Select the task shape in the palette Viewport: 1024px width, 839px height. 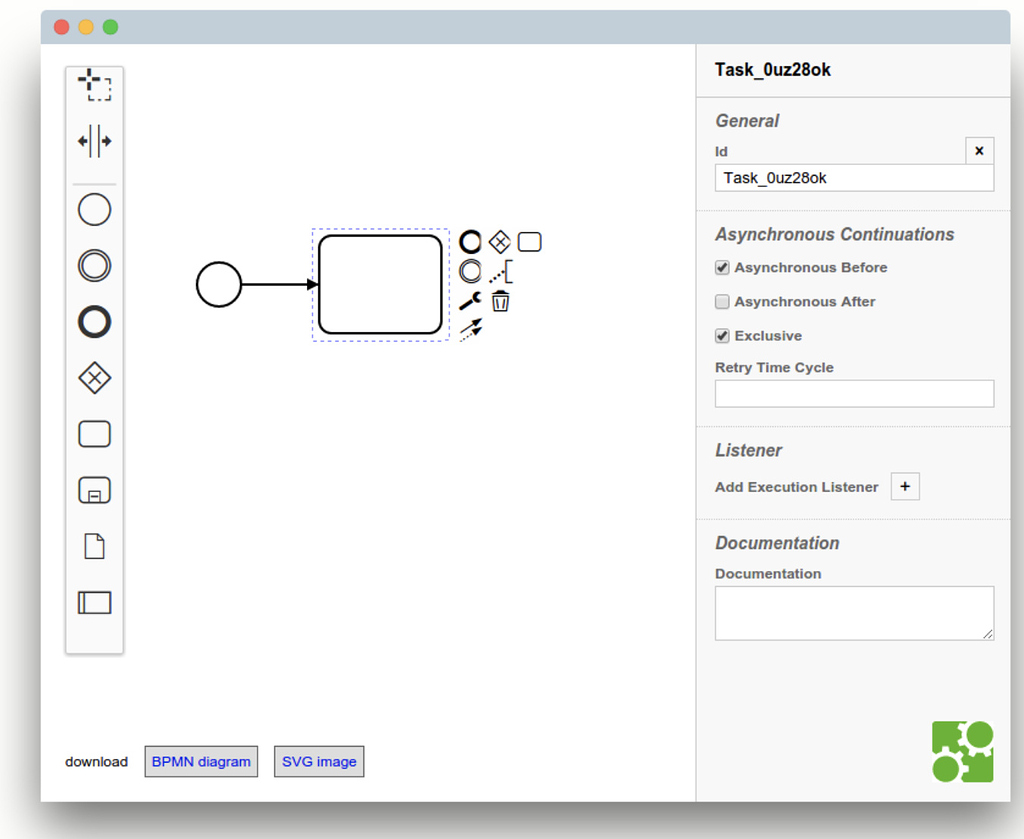pos(94,433)
